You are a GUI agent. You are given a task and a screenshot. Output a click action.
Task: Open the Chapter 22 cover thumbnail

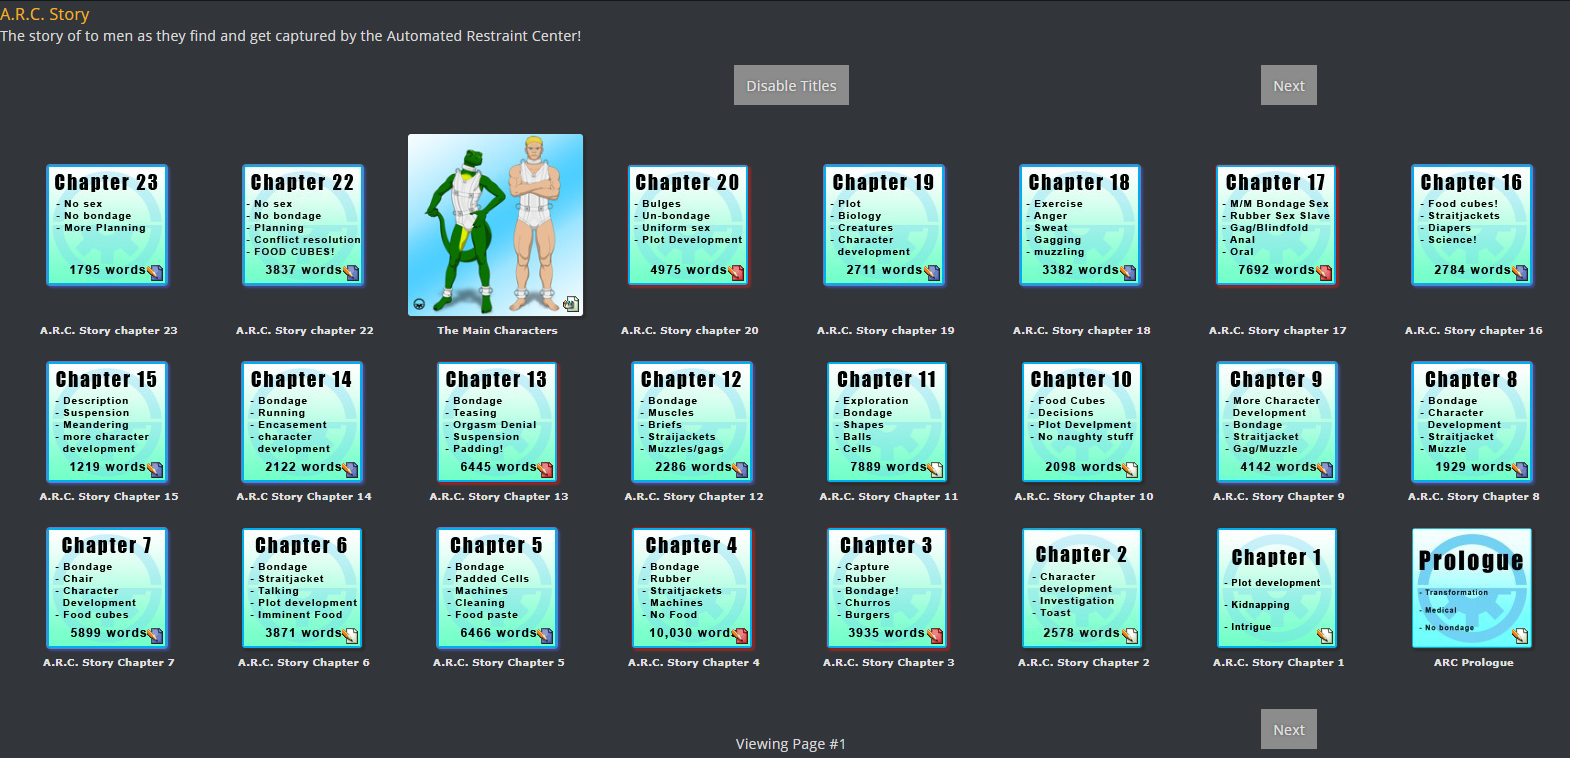coord(303,226)
